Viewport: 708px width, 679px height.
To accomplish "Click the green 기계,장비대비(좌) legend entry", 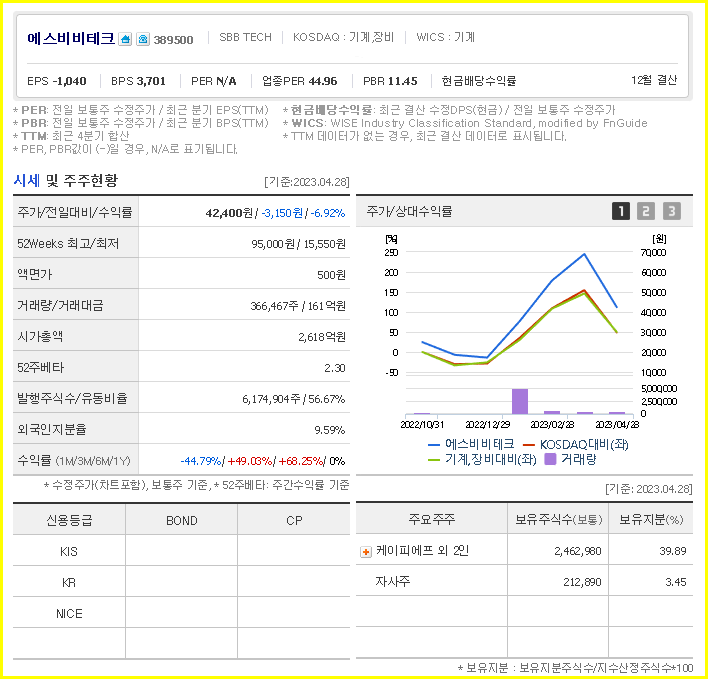I will pos(482,460).
